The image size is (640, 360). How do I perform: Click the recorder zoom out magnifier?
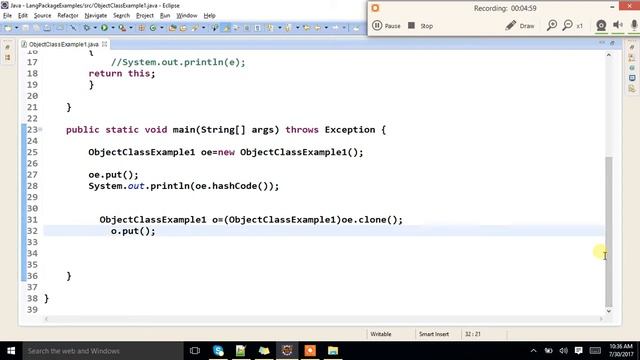tap(567, 25)
